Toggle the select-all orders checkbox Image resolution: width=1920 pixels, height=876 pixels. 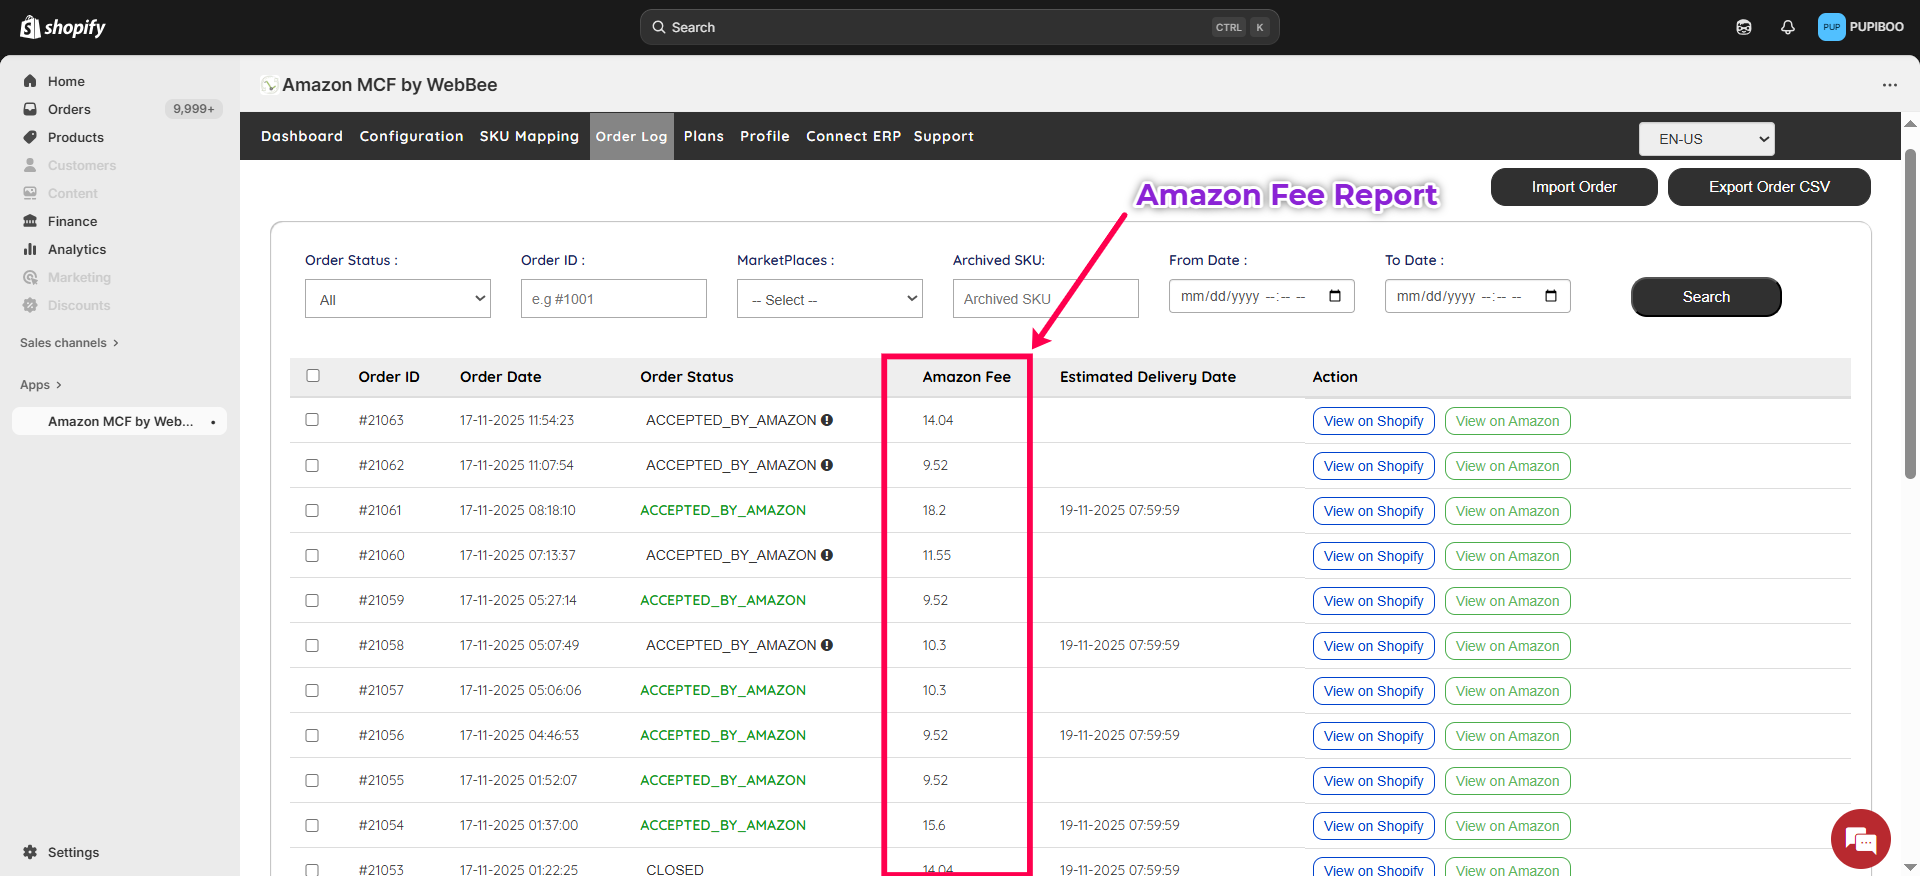(x=313, y=376)
